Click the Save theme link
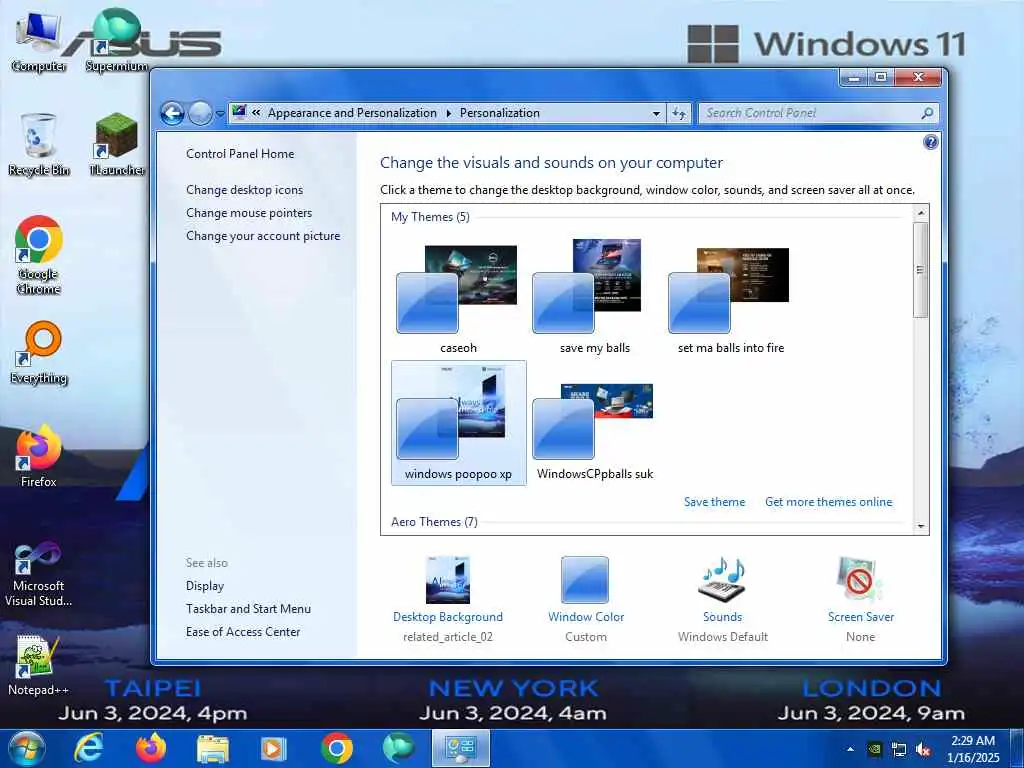 point(714,502)
